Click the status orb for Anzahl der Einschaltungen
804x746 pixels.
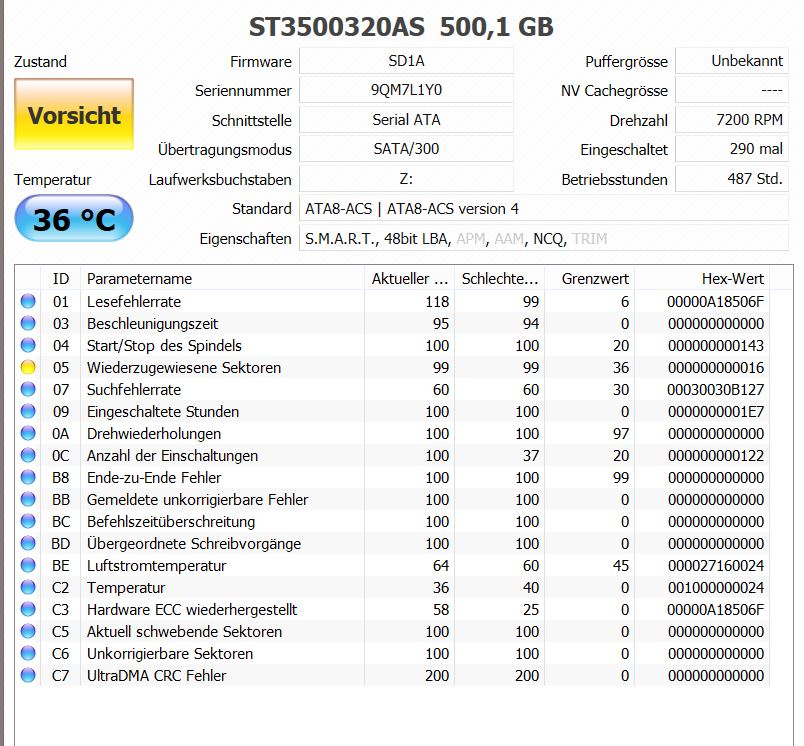[28, 456]
